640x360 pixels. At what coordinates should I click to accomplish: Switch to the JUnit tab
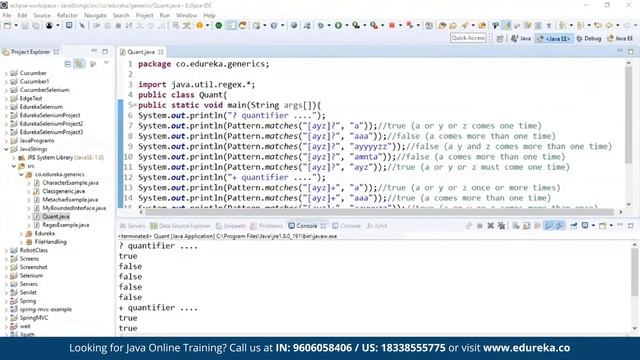[377, 226]
